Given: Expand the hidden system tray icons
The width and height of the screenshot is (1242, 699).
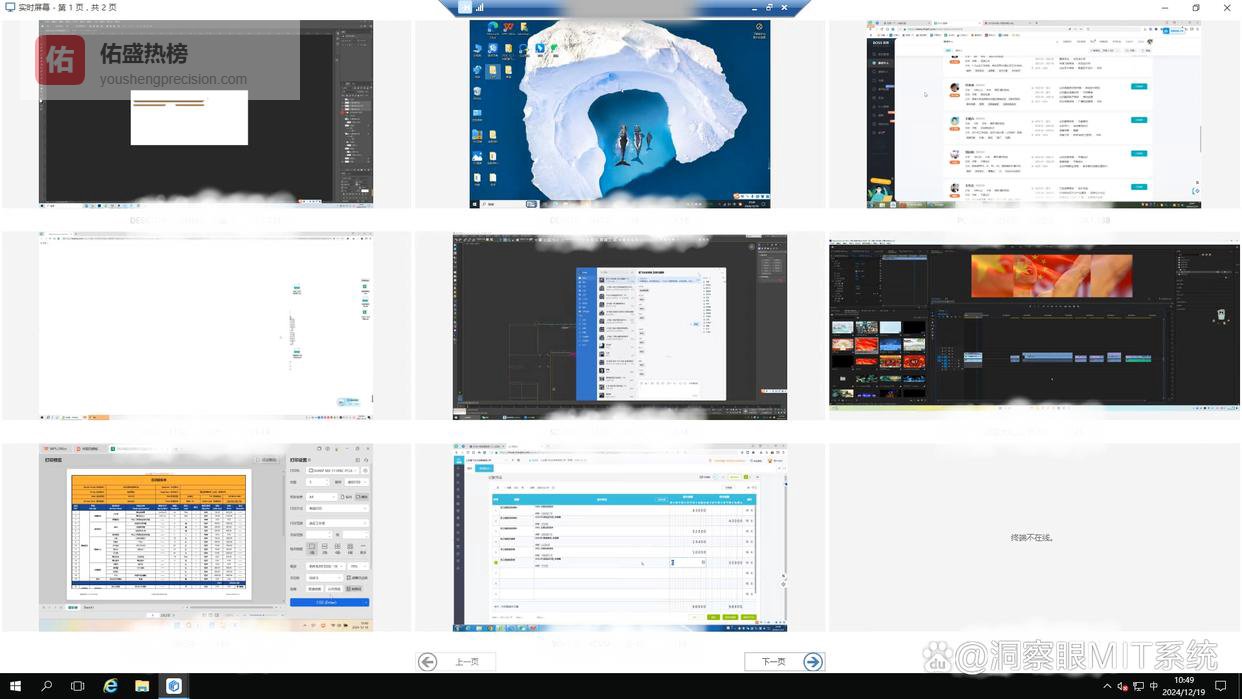Looking at the screenshot, I should (1107, 686).
